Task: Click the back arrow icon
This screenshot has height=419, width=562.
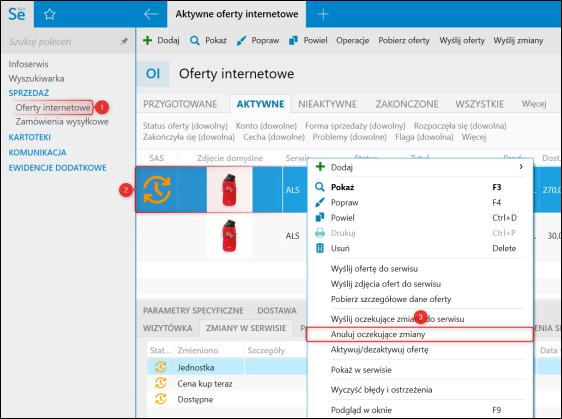Action: 151,14
